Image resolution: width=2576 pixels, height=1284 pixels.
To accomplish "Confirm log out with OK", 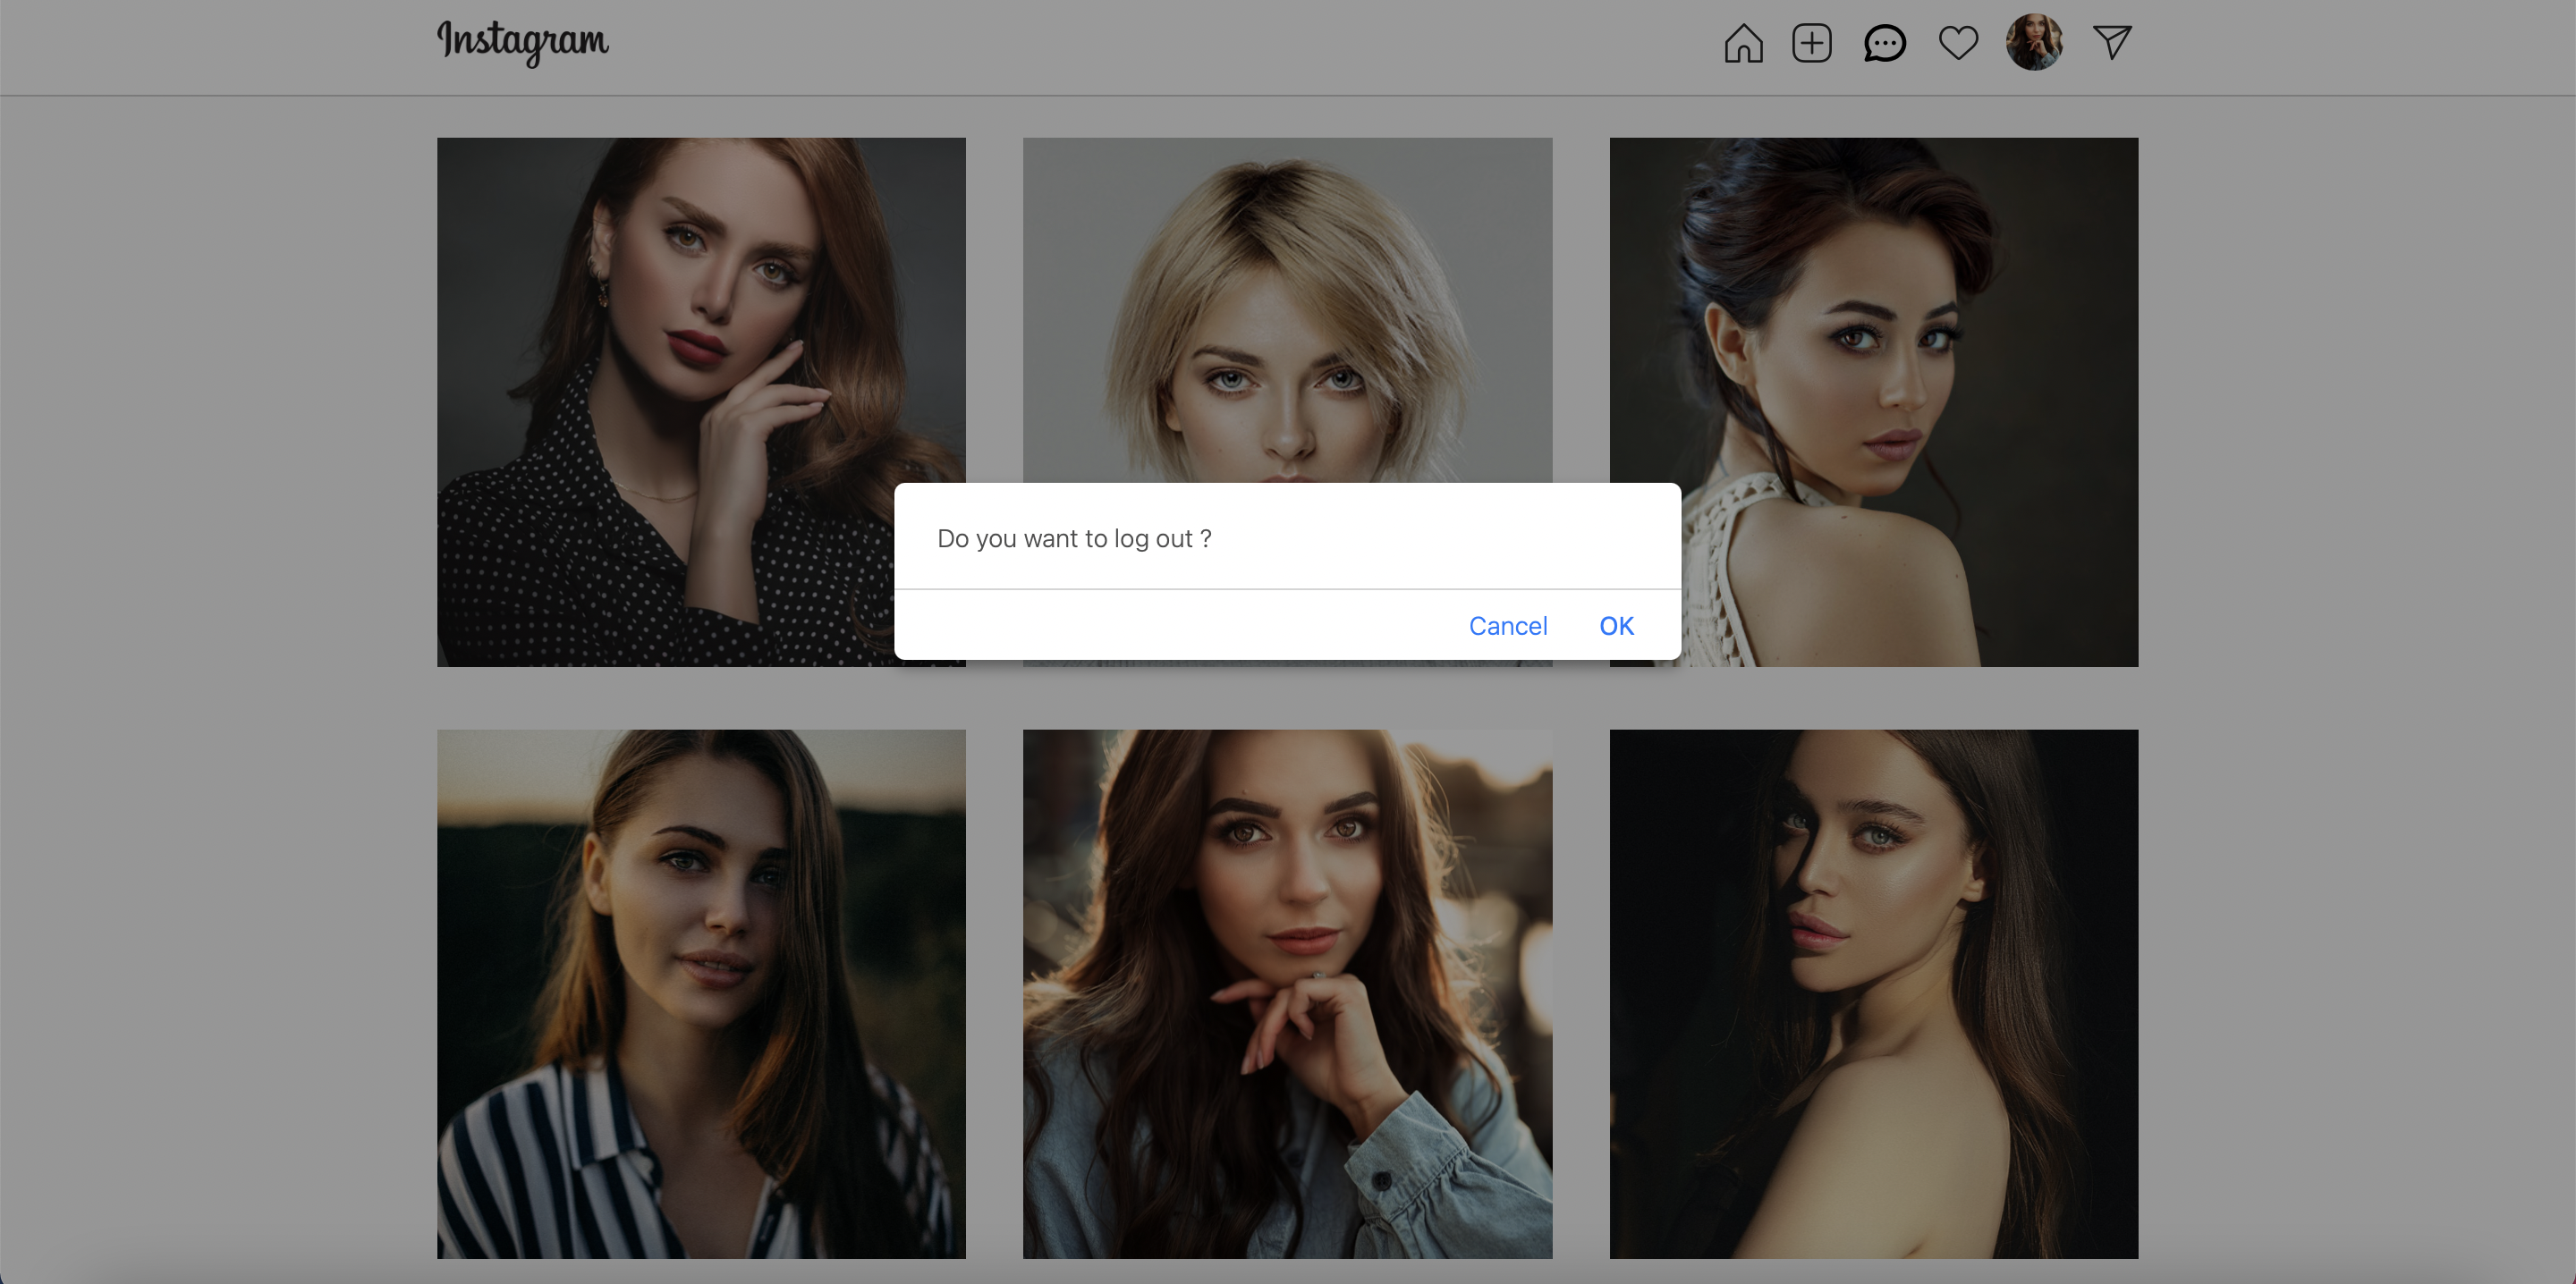I will click(1616, 626).
